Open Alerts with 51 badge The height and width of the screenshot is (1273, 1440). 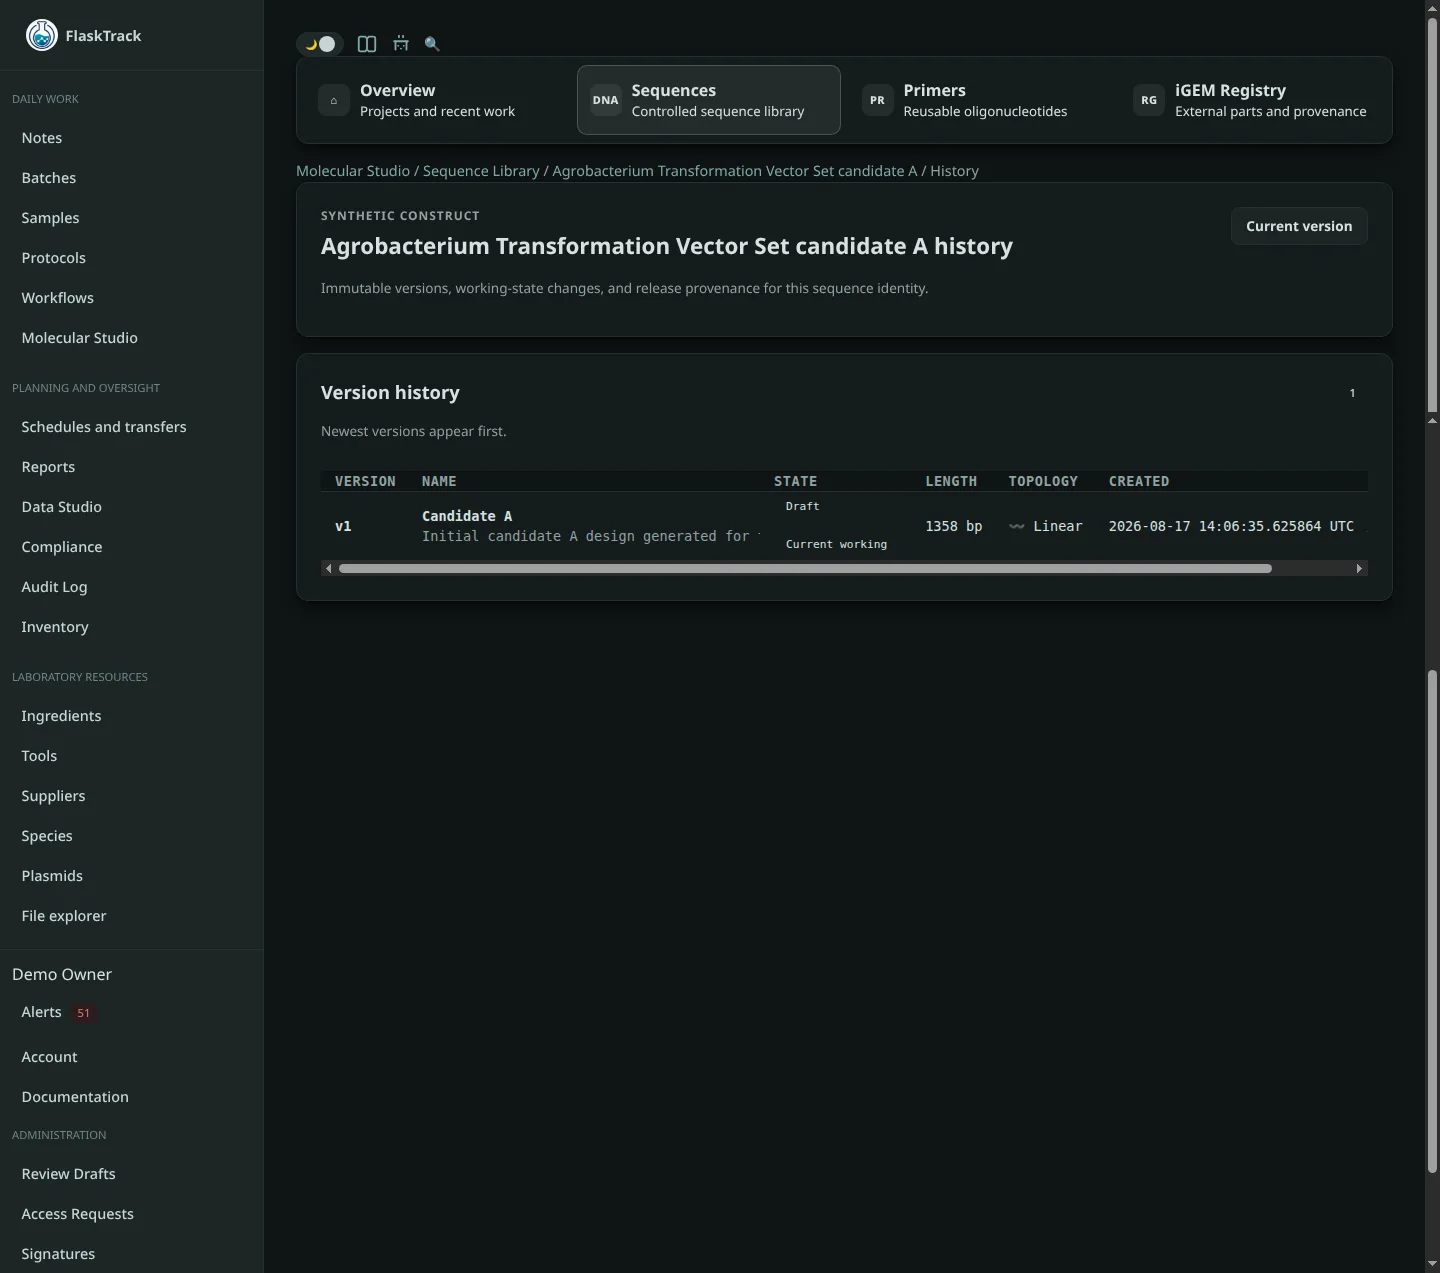[x=58, y=1012]
